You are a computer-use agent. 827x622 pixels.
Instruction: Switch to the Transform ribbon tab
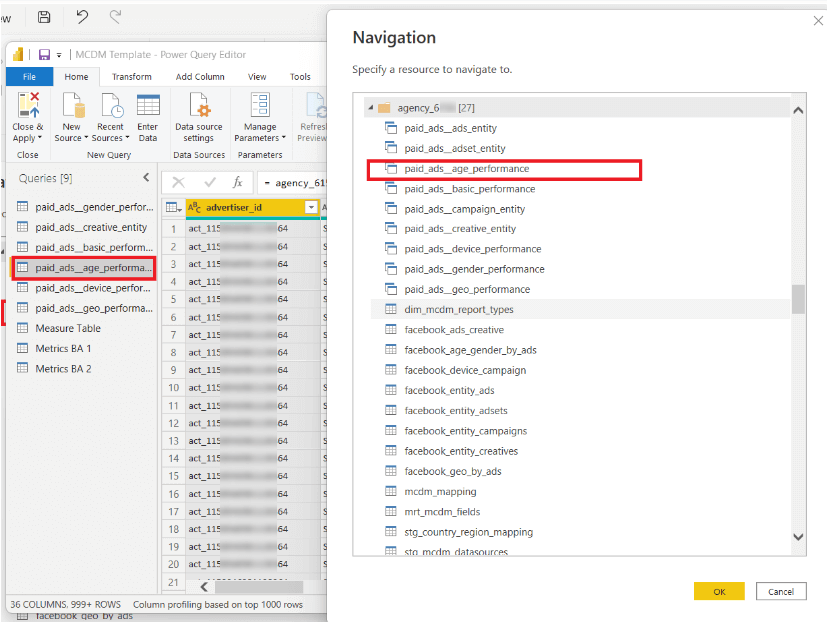click(131, 76)
